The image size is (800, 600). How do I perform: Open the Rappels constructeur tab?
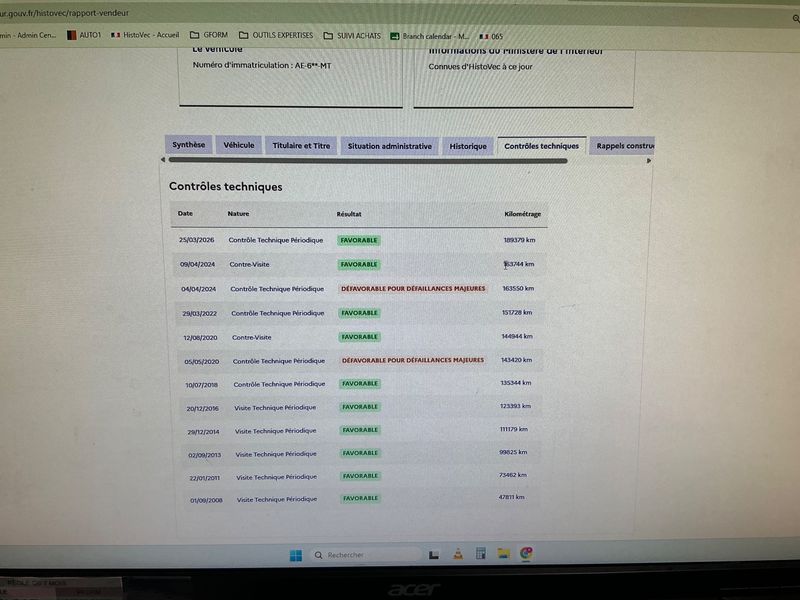tap(622, 146)
